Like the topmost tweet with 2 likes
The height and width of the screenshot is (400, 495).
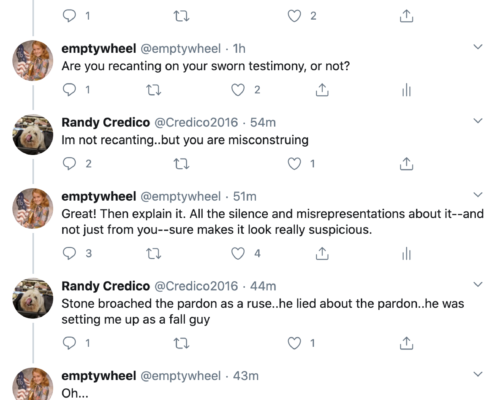tap(294, 16)
